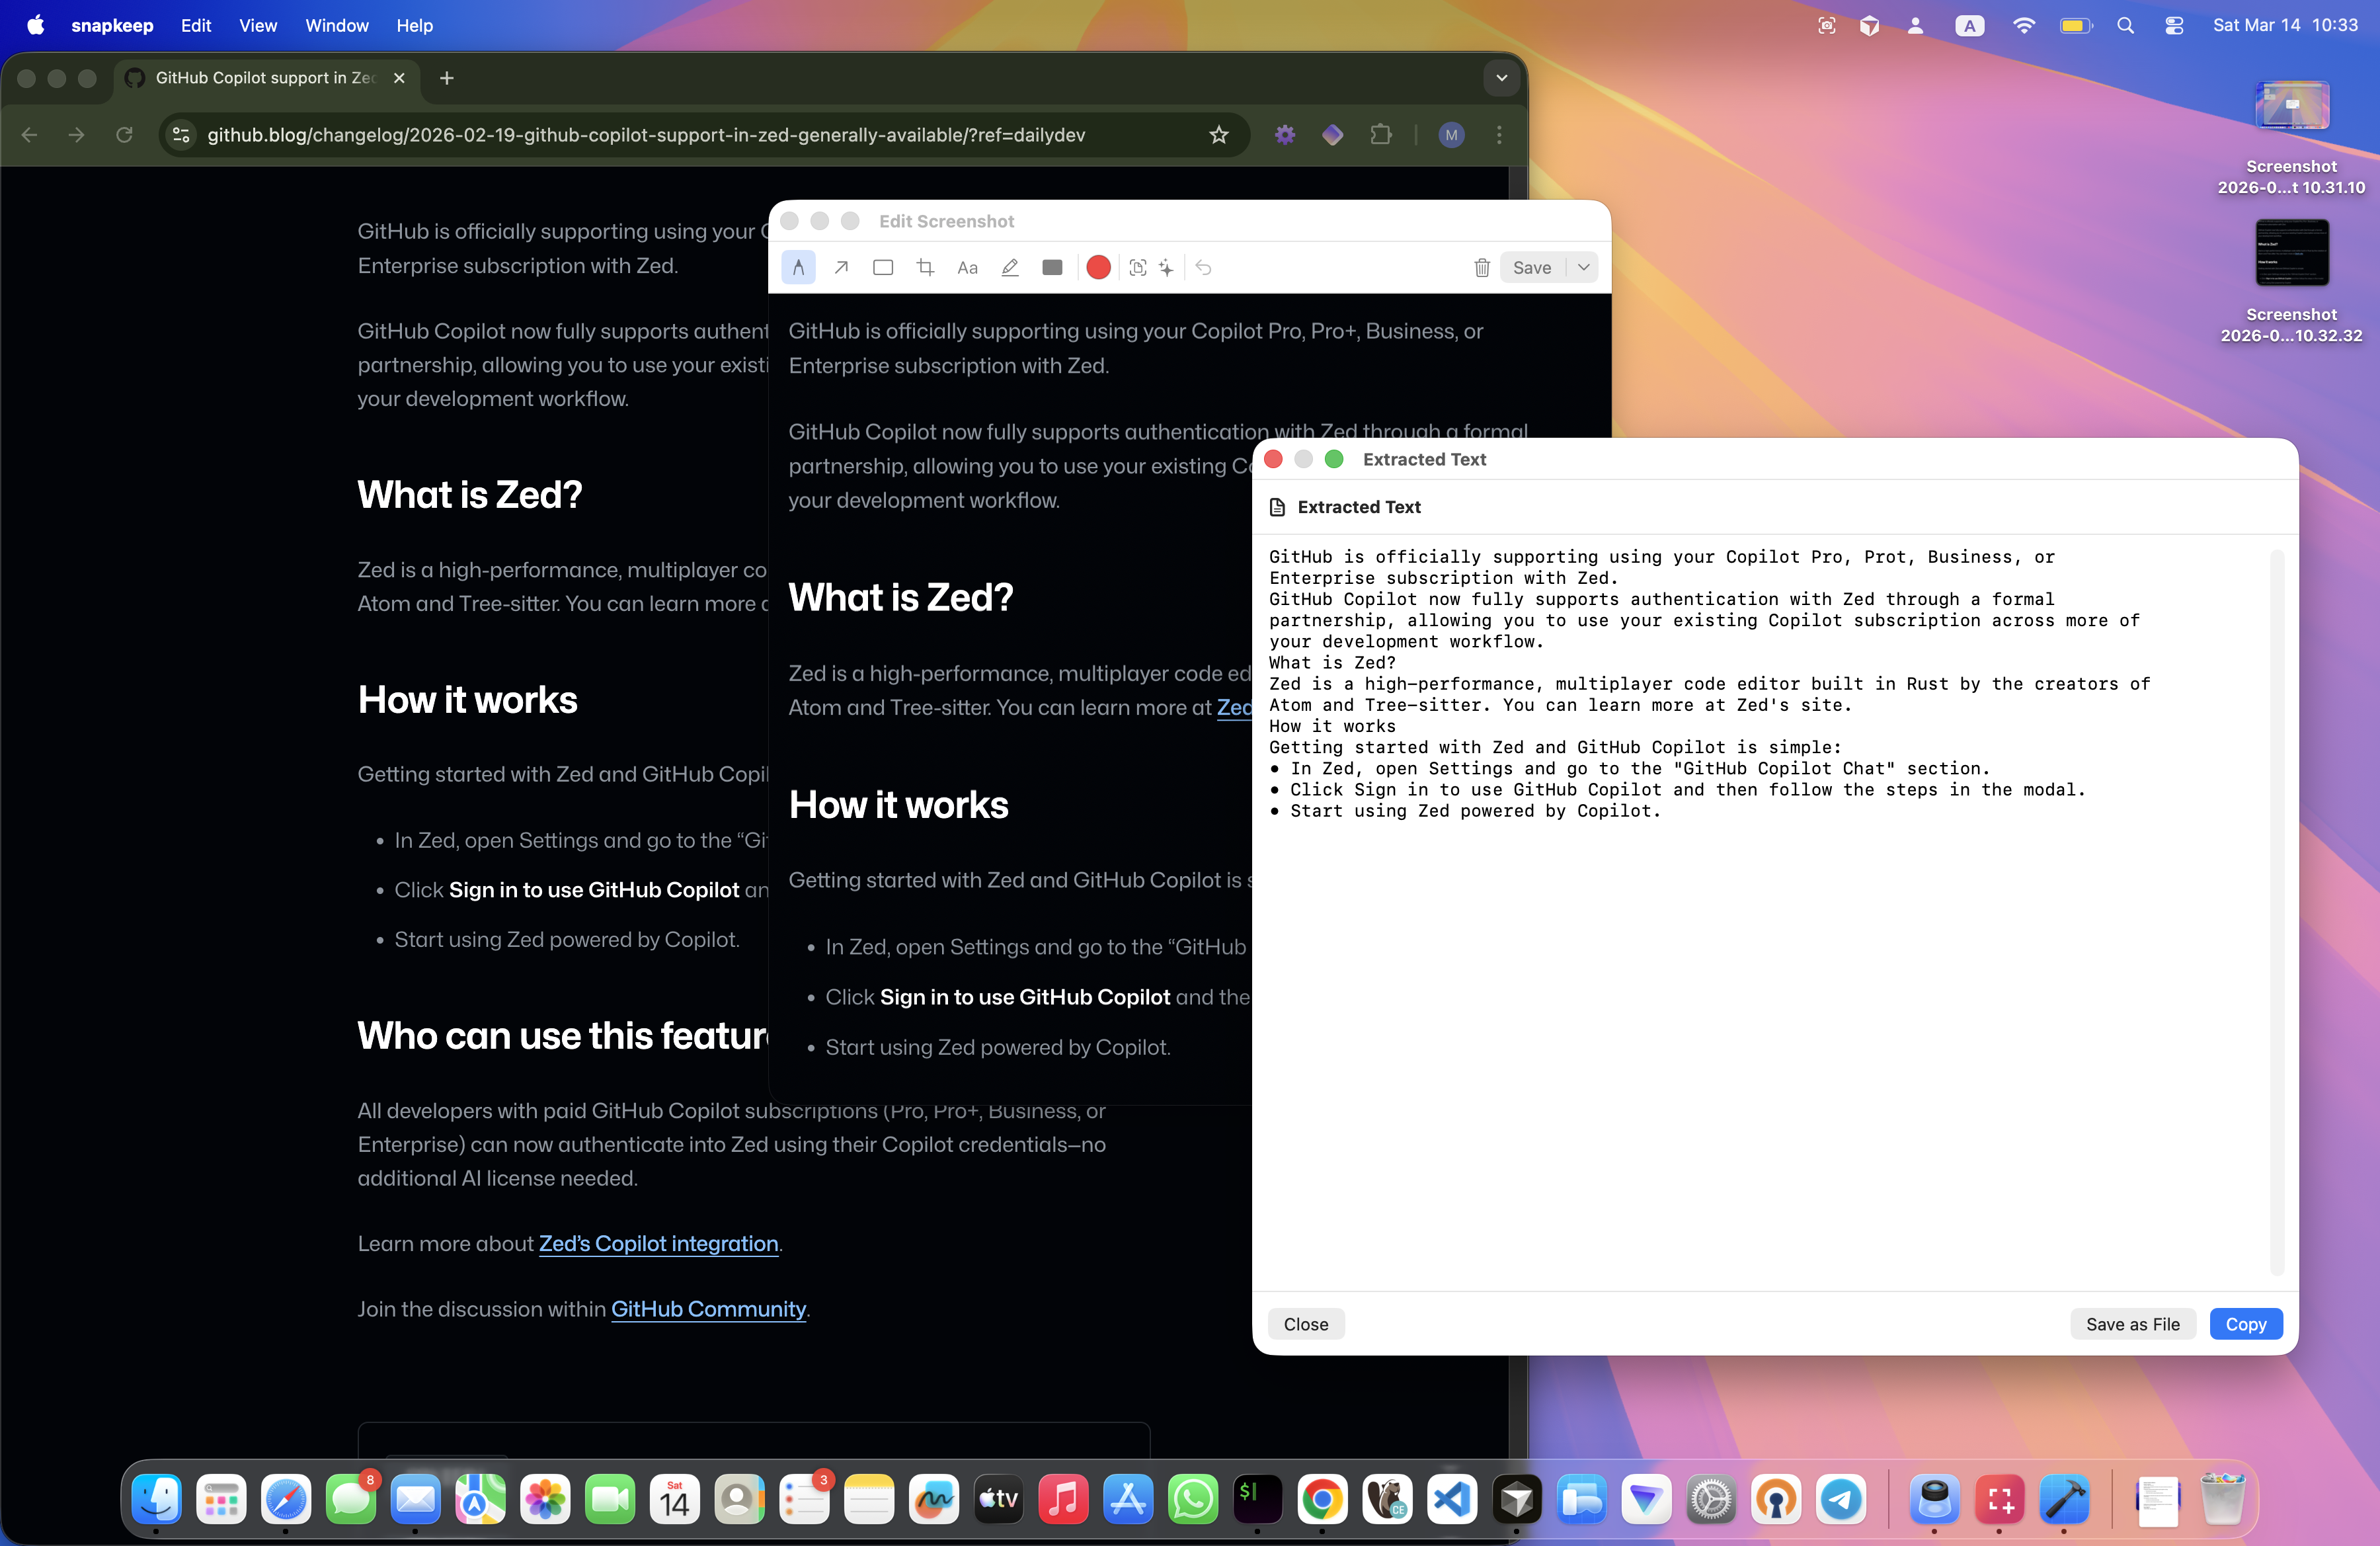Image resolution: width=2380 pixels, height=1546 pixels.
Task: Open Control Center in menu bar
Action: 2173,25
